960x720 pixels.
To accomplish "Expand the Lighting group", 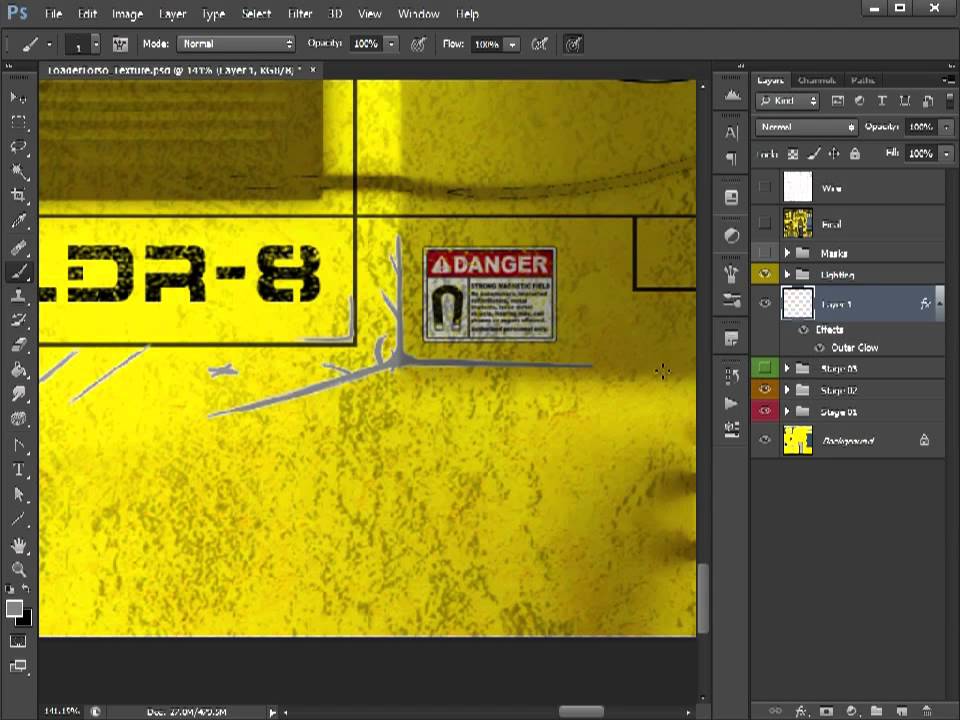I will pos(787,274).
